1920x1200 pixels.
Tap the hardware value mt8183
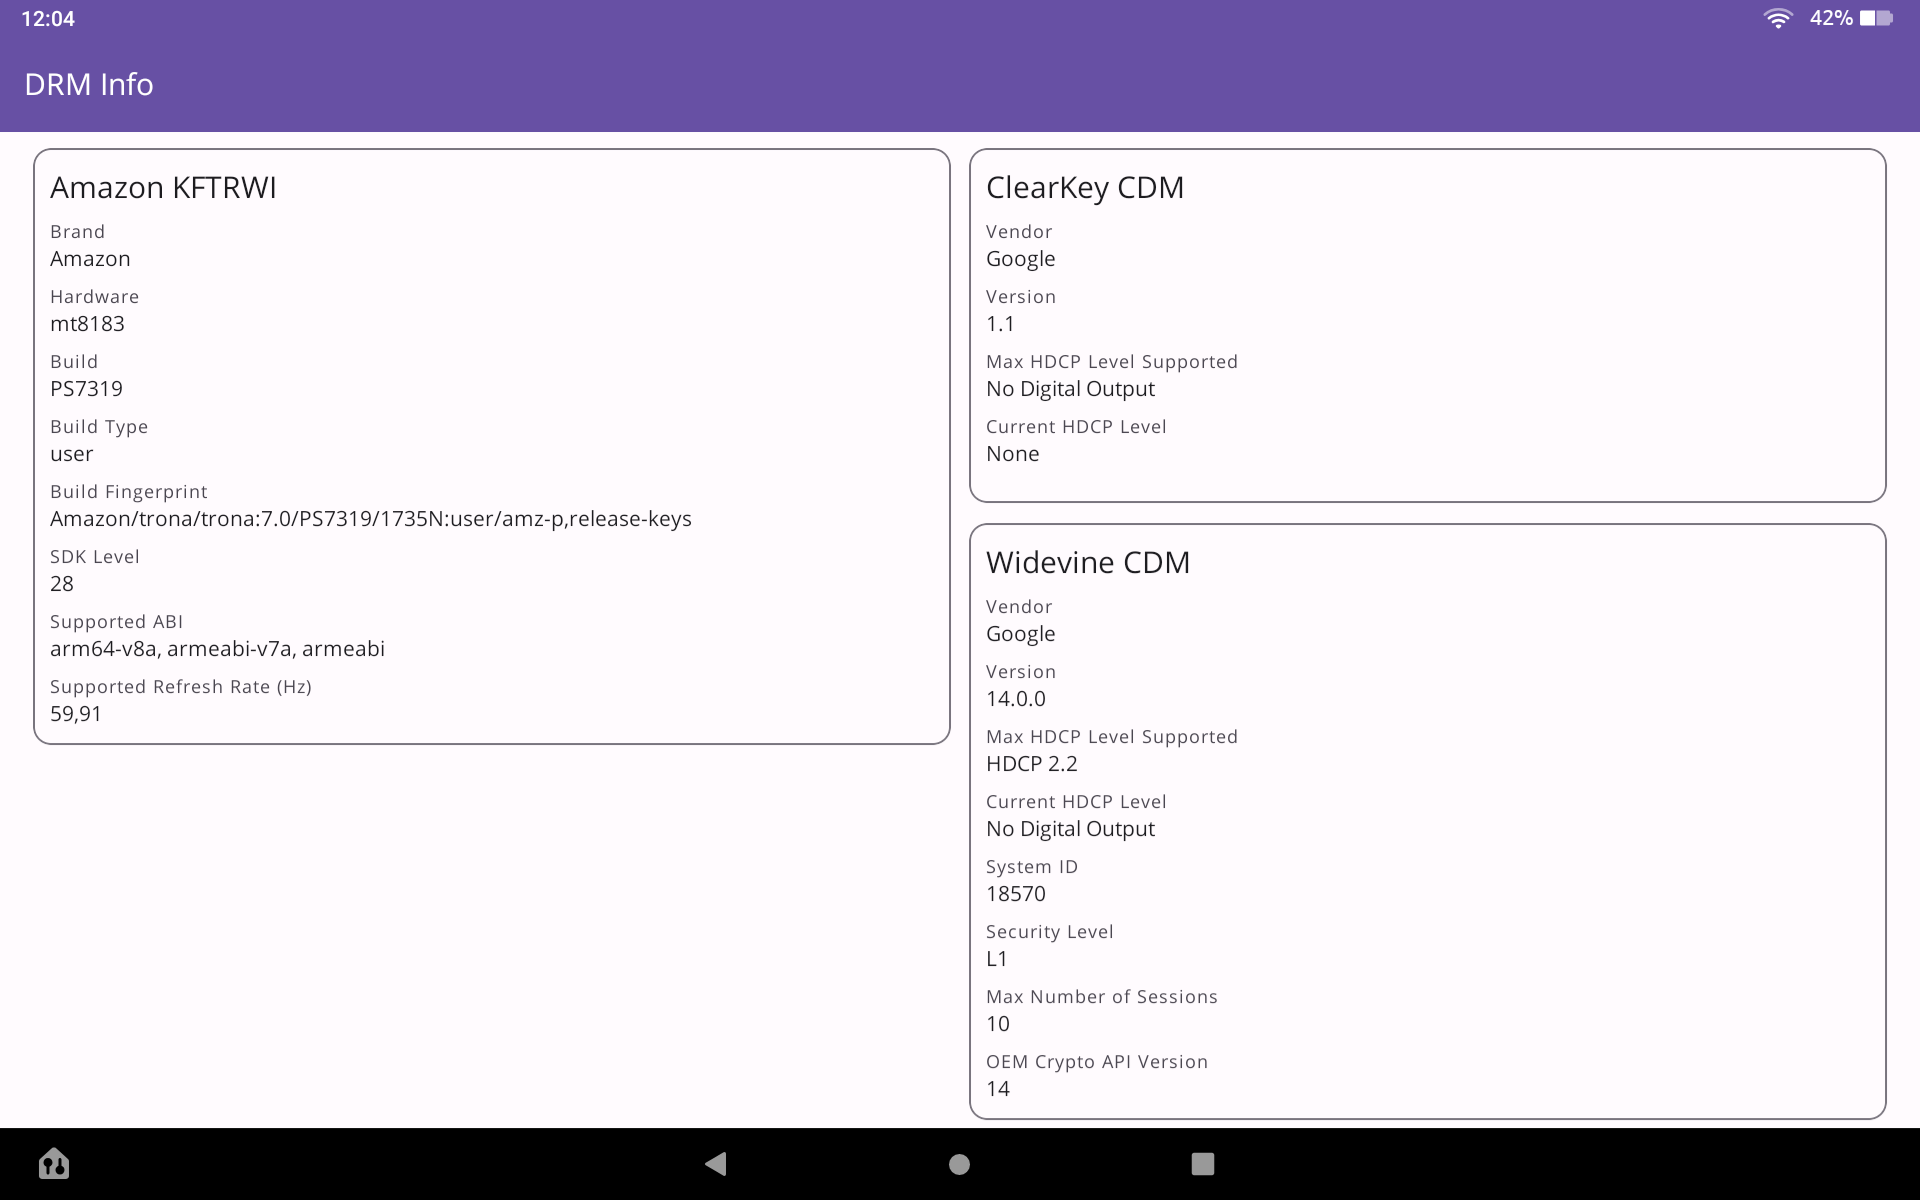coord(87,324)
